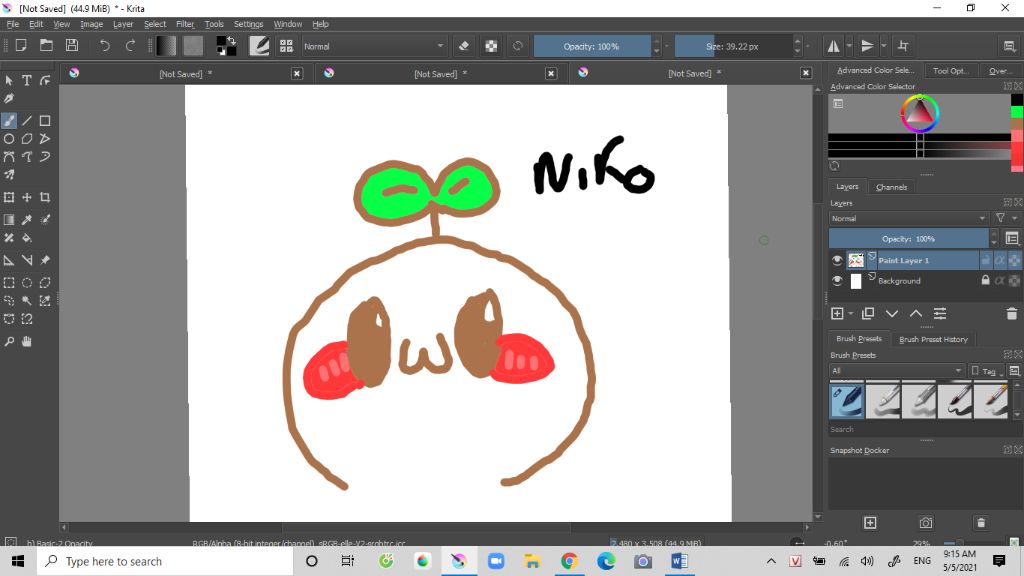Viewport: 1024px width, 576px height.
Task: Toggle lock on Background layer
Action: tap(985, 280)
